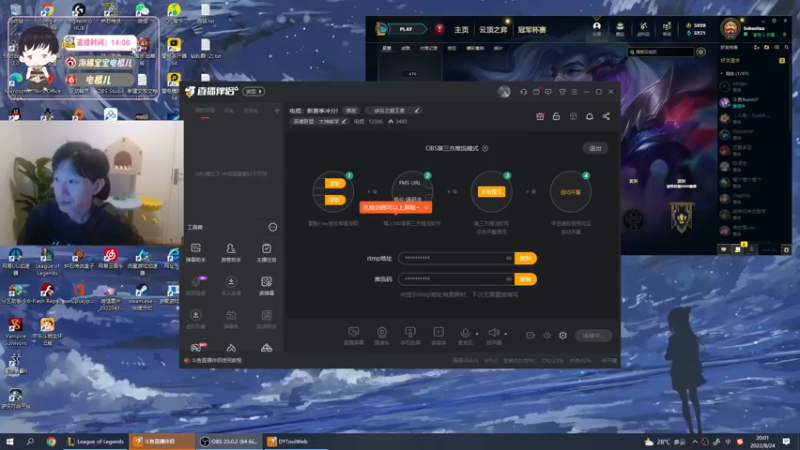Screen dimensions: 800x450
Task: Add camera source (摄像头)
Action: 382,336
